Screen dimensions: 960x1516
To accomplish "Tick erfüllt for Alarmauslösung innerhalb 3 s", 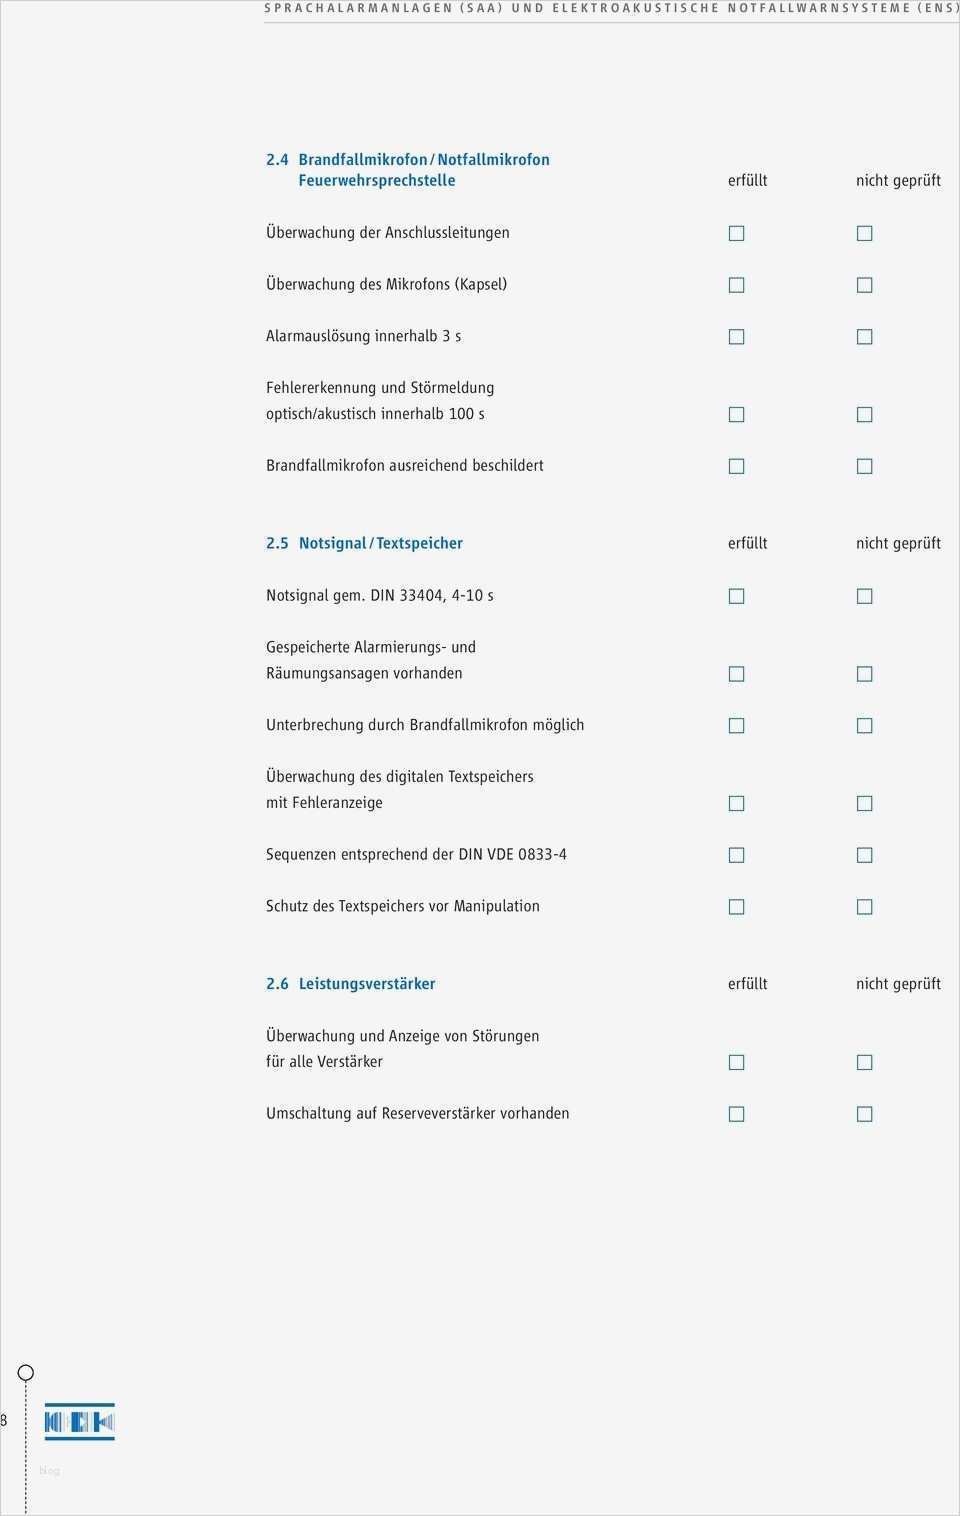I will 737,337.
